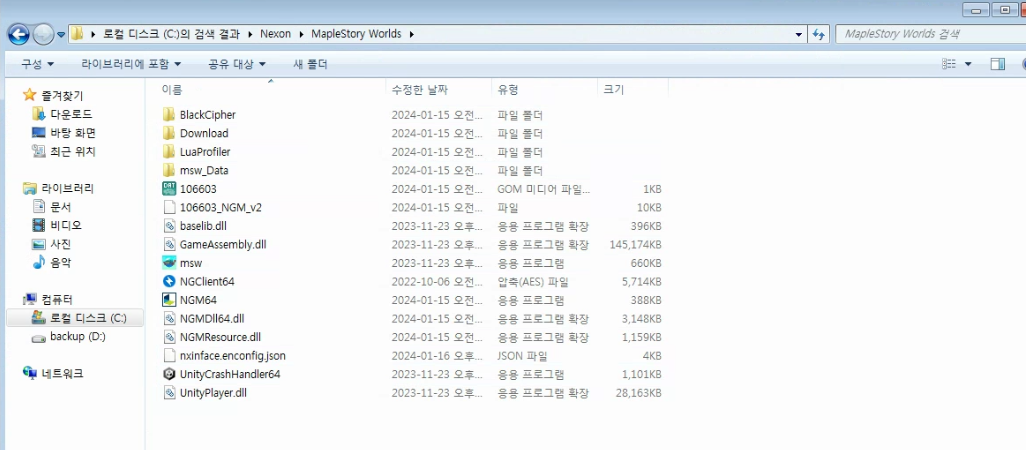Open the 공유 대상 dropdown
The width and height of the screenshot is (1031, 450).
pos(237,64)
